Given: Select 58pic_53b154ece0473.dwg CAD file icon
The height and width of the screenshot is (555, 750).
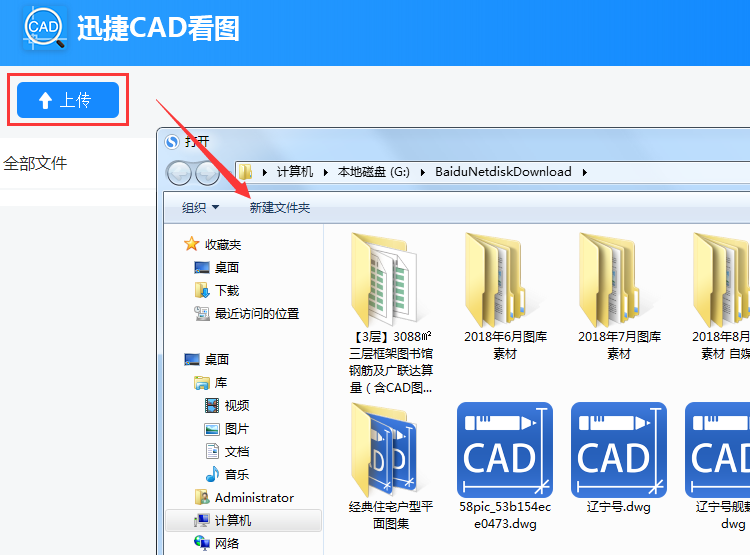Looking at the screenshot, I should 505,450.
